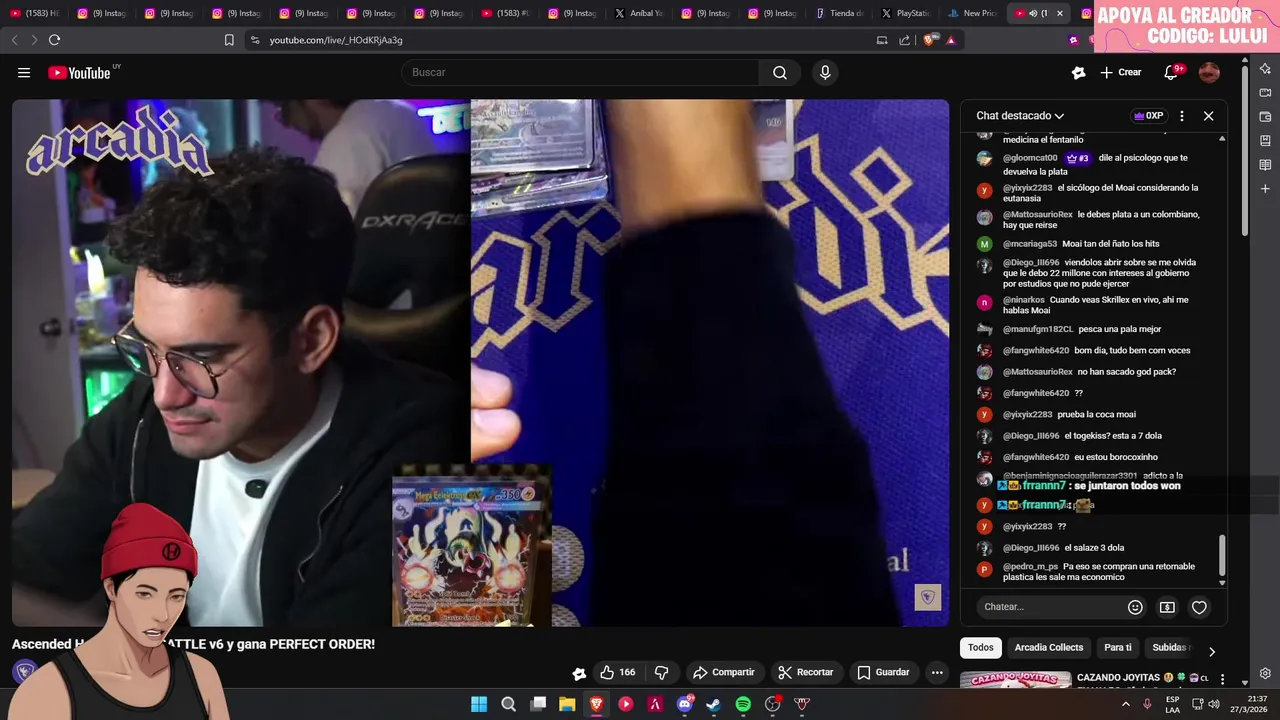1280x720 pixels.
Task: Open the reading list sidebar book icon
Action: [1265, 165]
